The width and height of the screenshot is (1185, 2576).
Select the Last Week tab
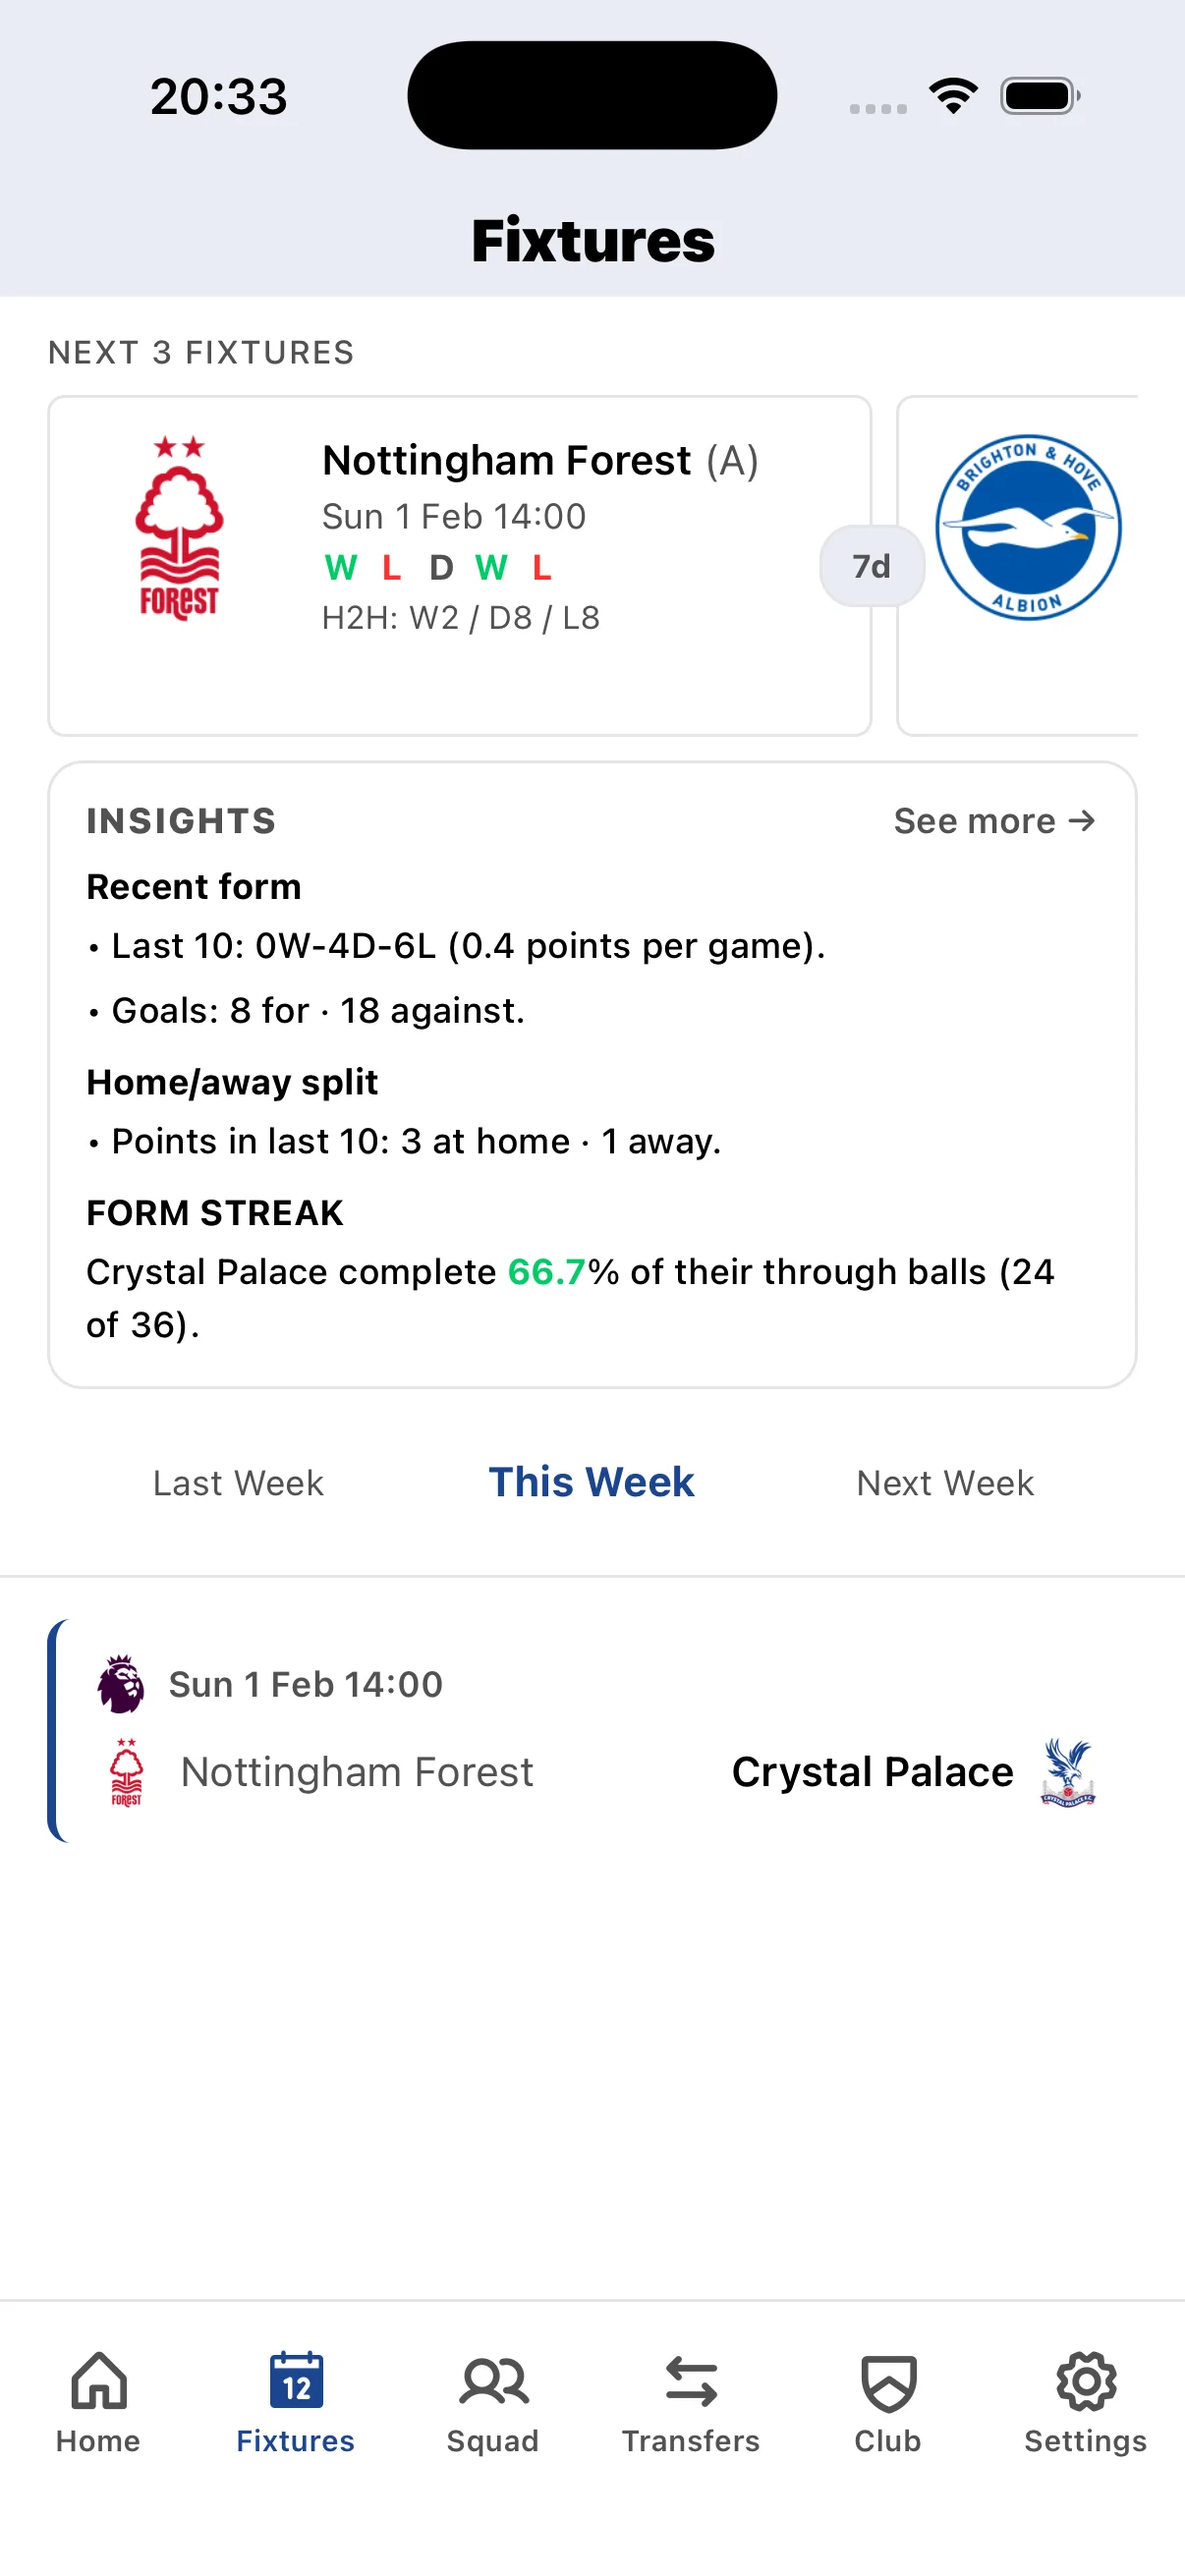238,1483
